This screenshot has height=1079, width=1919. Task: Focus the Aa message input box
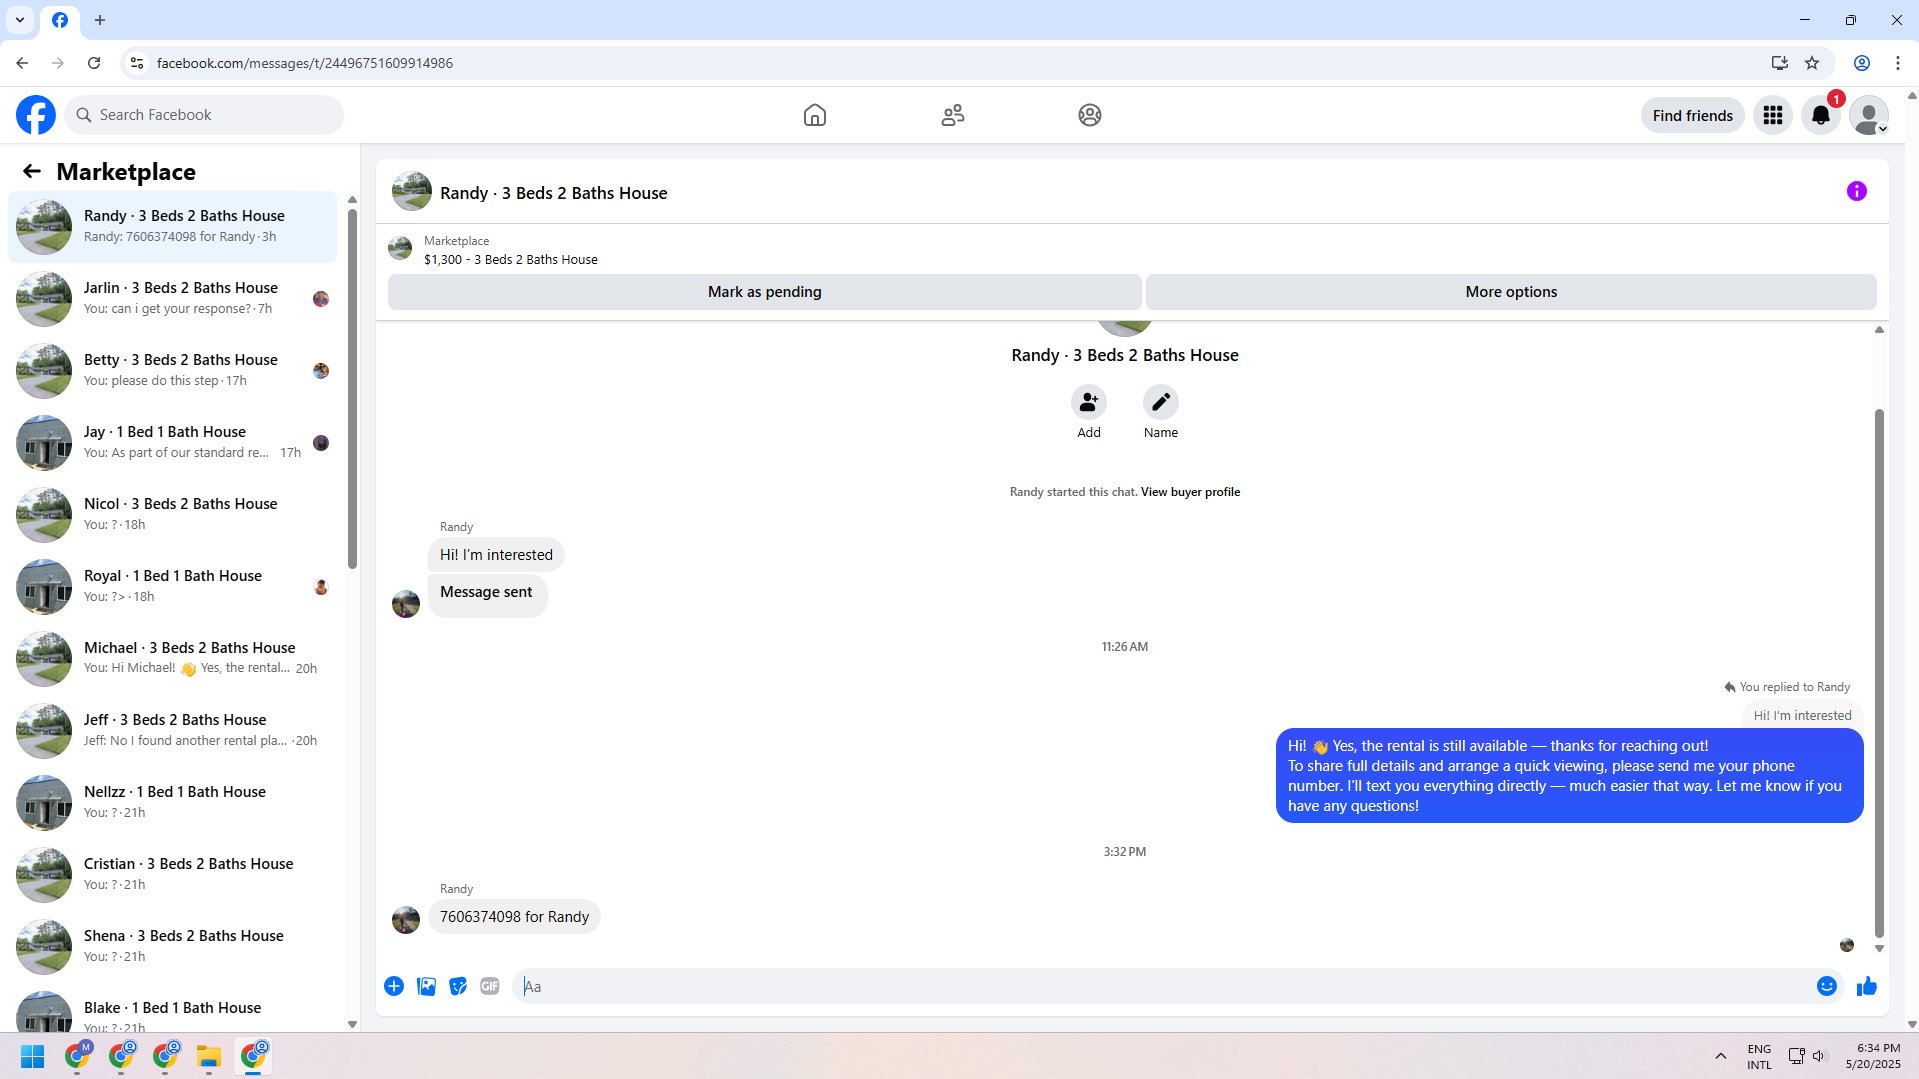[x=1160, y=986]
